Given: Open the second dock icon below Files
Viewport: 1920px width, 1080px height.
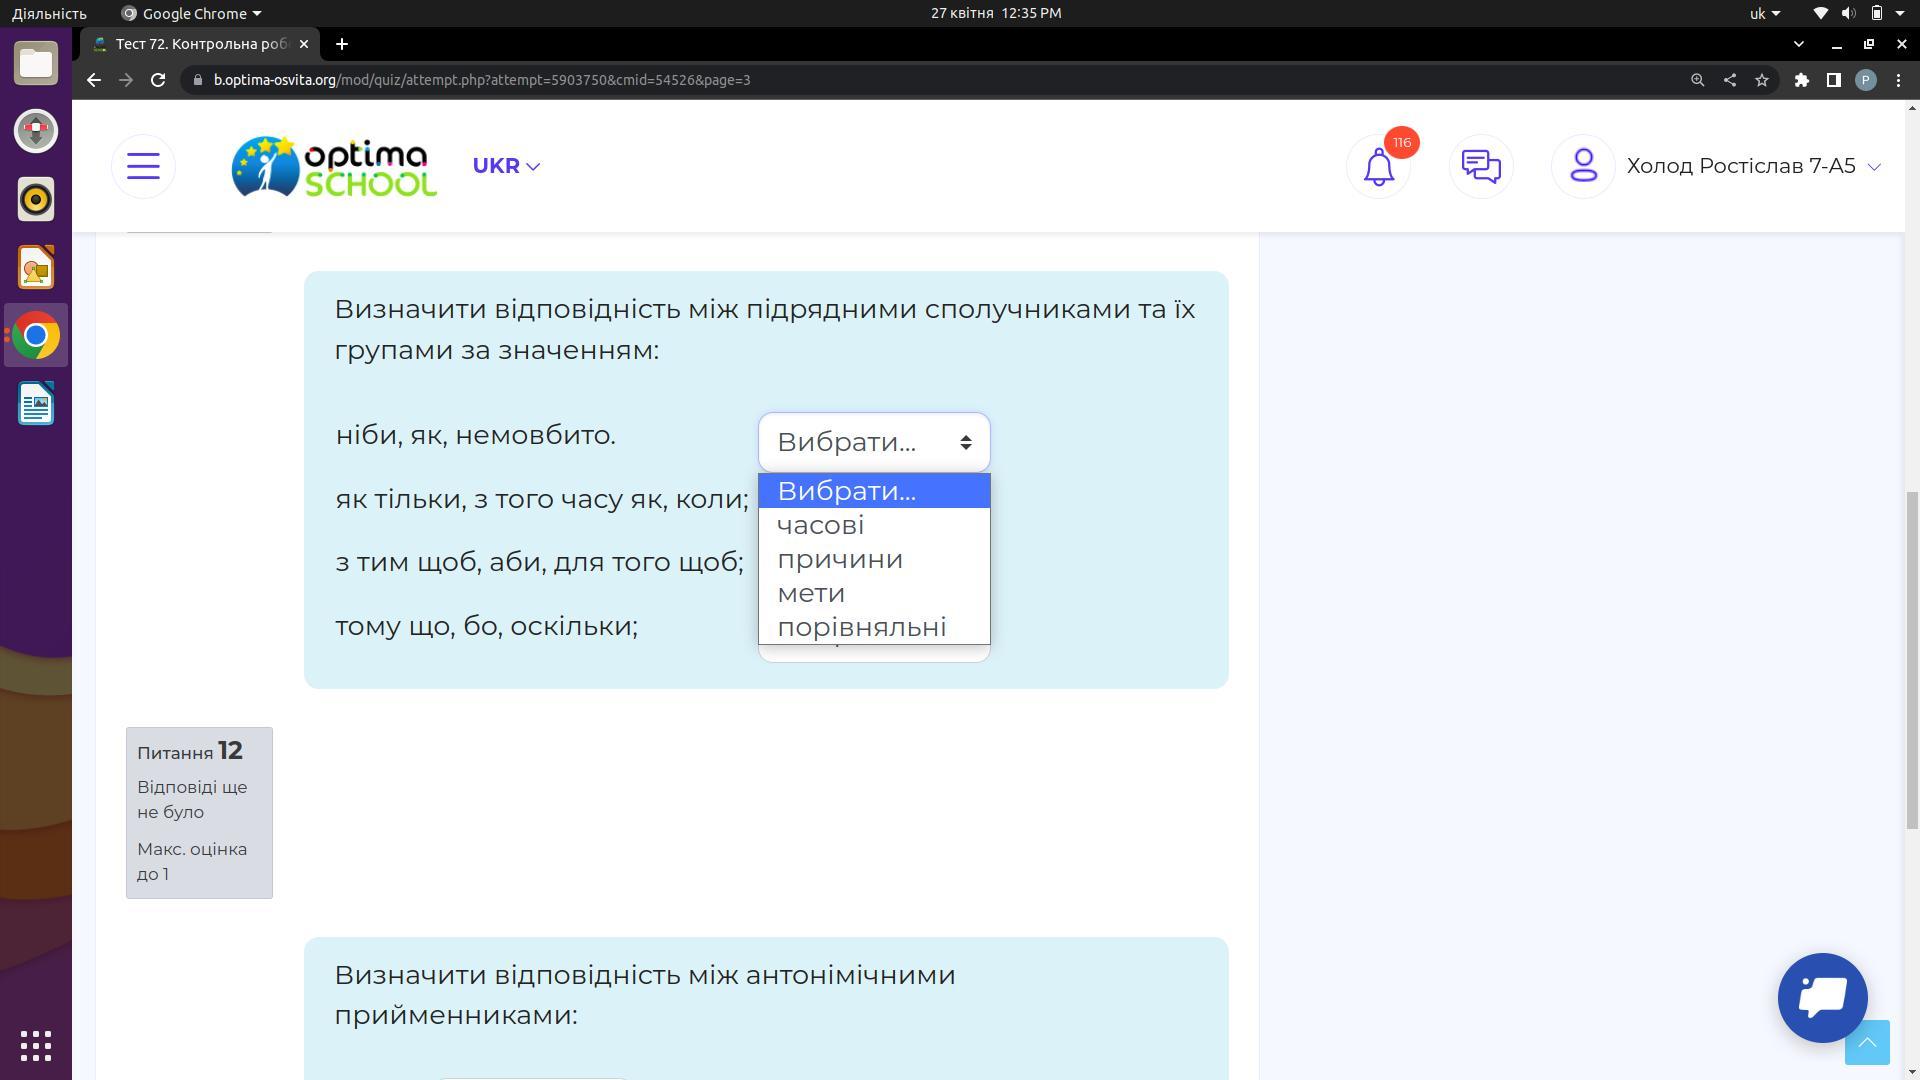Looking at the screenshot, I should (x=36, y=131).
